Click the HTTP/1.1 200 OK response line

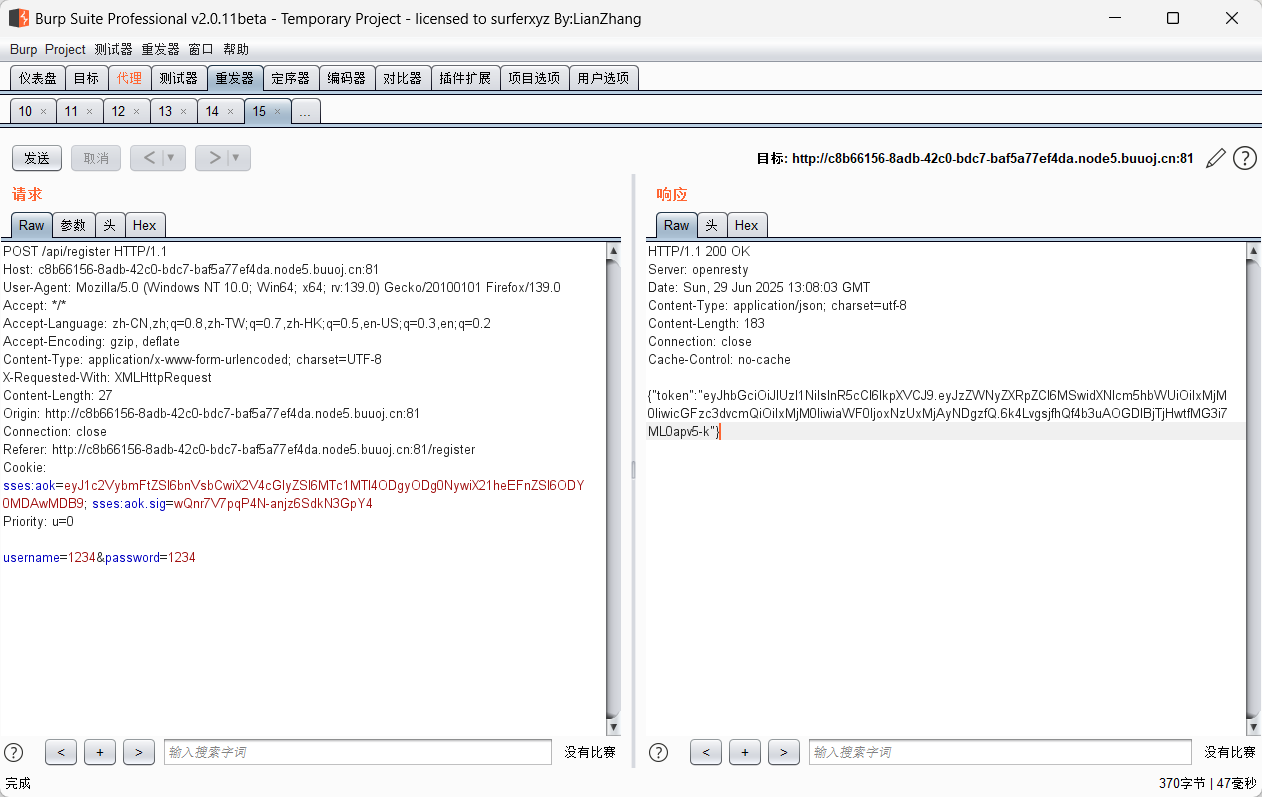[699, 251]
